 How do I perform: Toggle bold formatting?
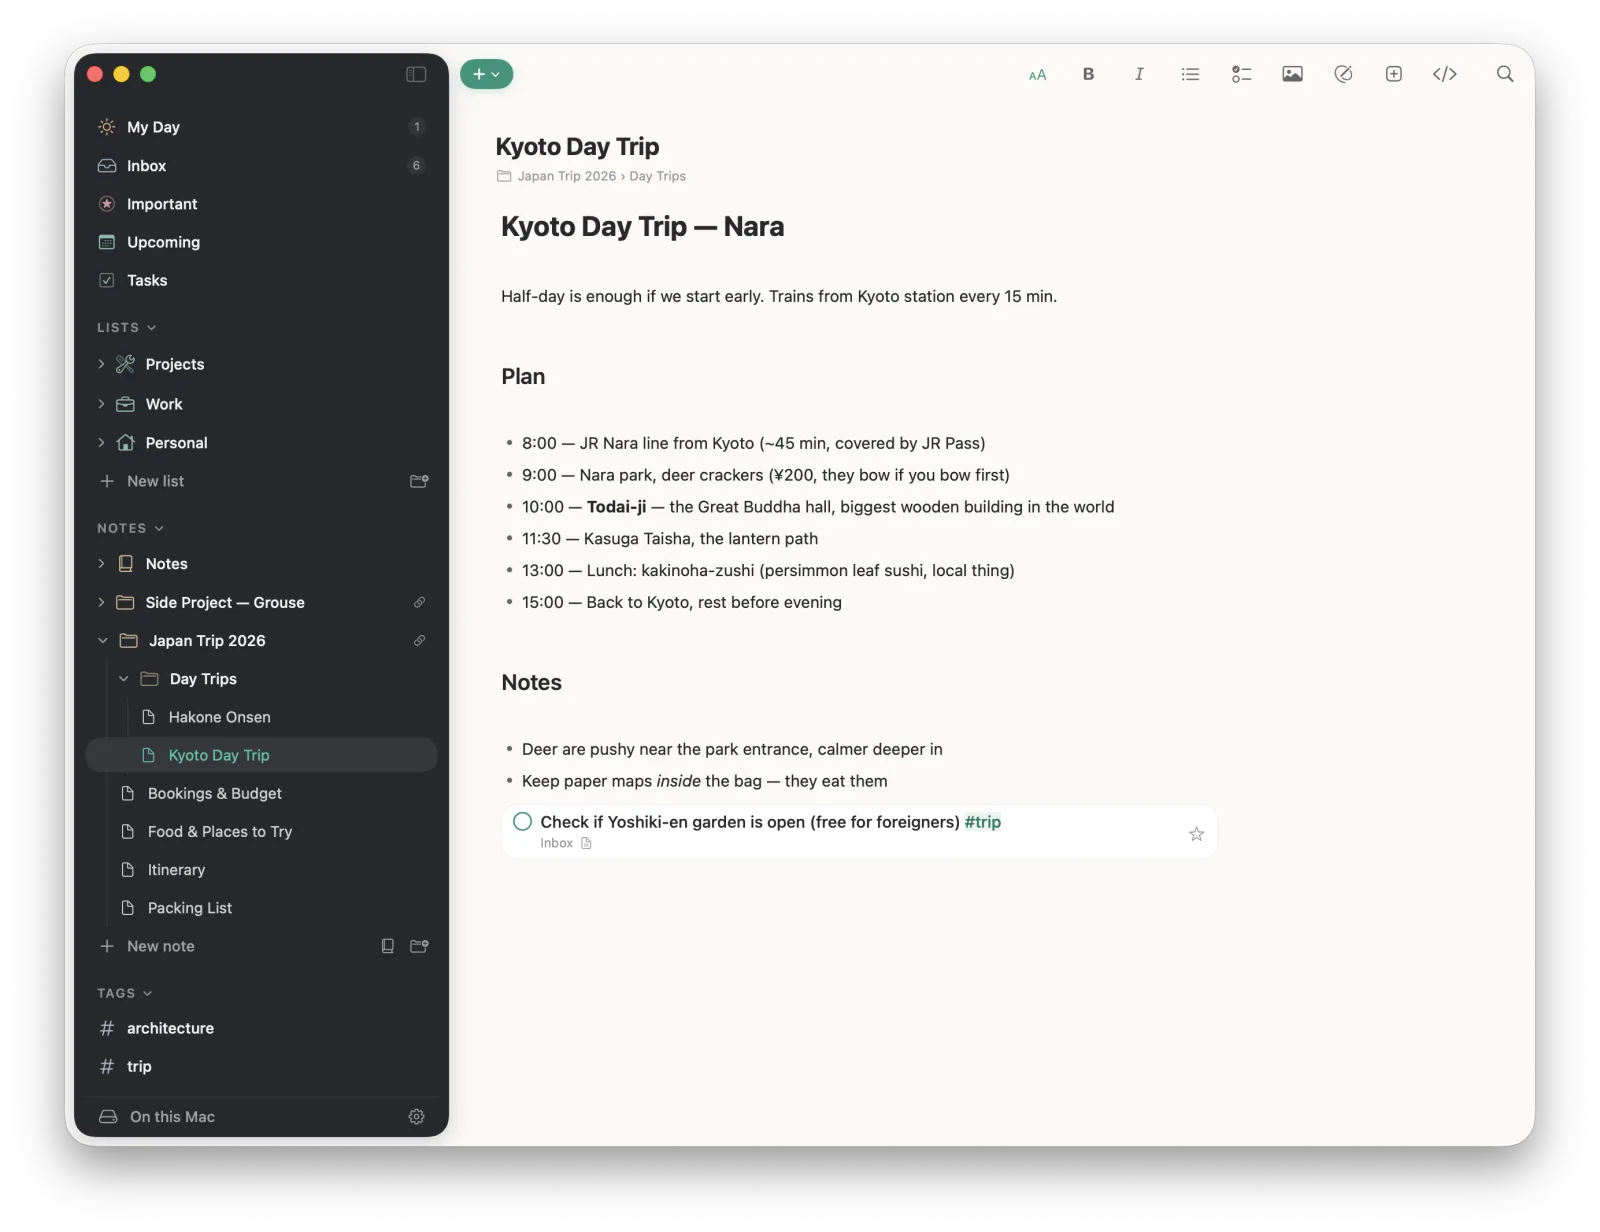(x=1088, y=74)
